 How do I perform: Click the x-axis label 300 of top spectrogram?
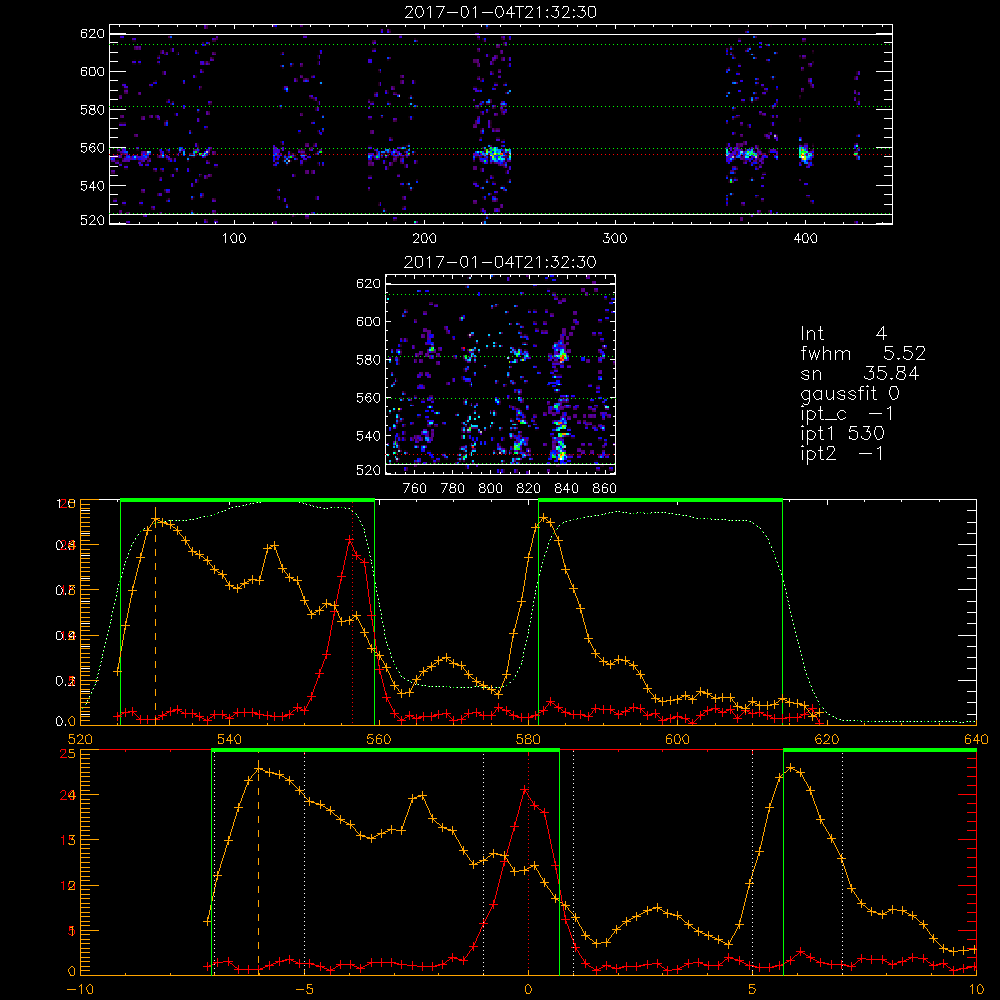pyautogui.click(x=615, y=239)
